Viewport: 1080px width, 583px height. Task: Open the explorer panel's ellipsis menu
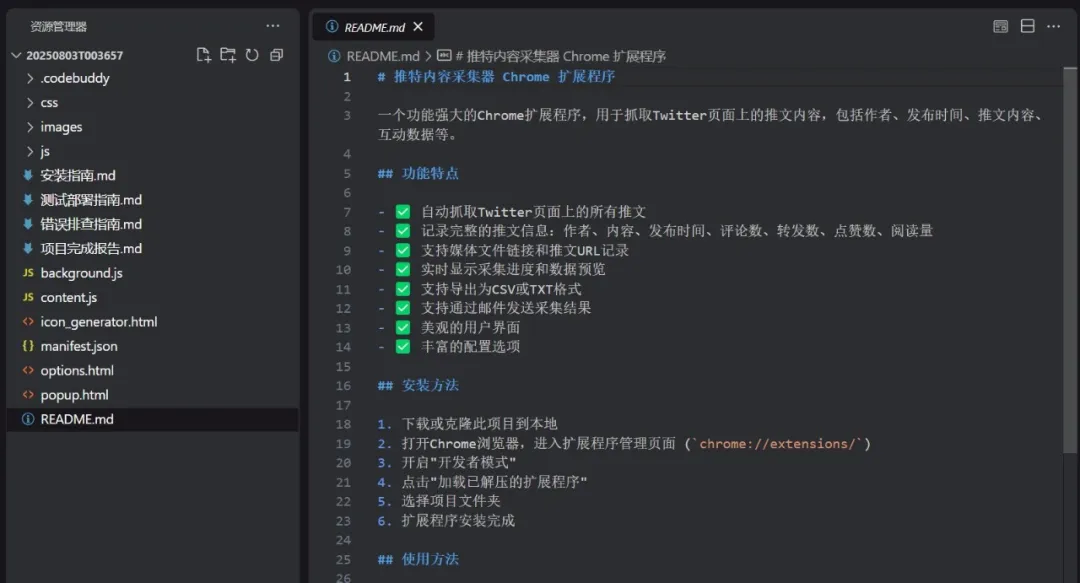(273, 26)
